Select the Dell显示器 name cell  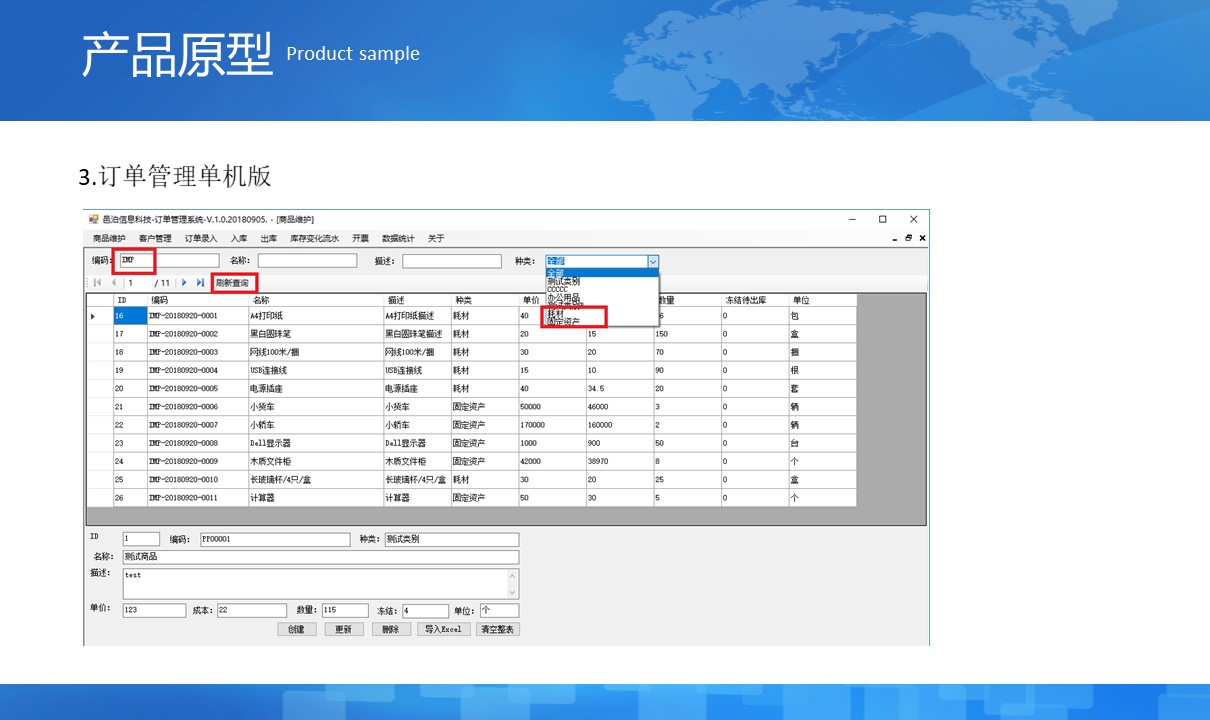[316, 443]
